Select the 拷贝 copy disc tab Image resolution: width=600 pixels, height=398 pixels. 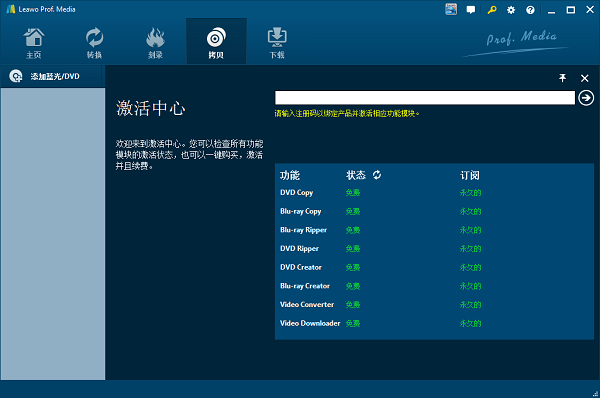[x=216, y=42]
